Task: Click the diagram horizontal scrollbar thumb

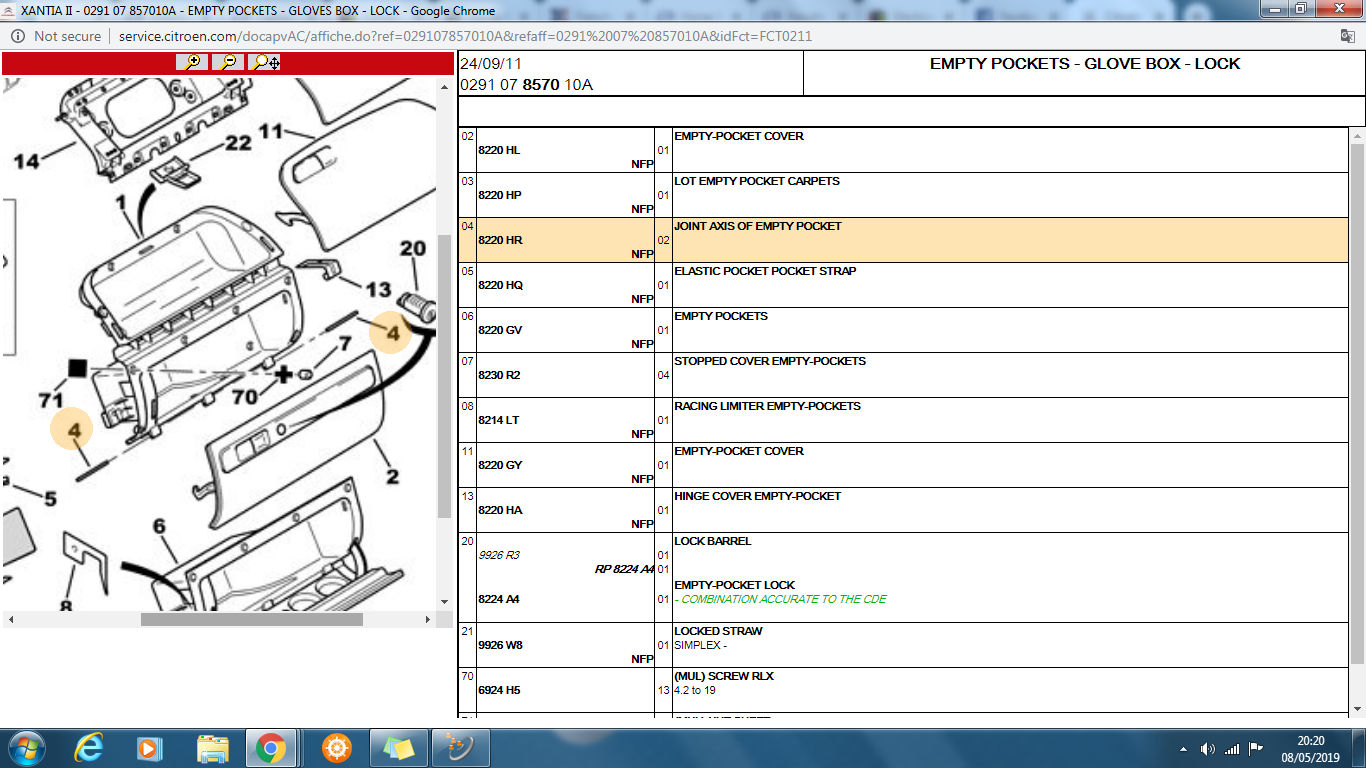Action: 252,620
